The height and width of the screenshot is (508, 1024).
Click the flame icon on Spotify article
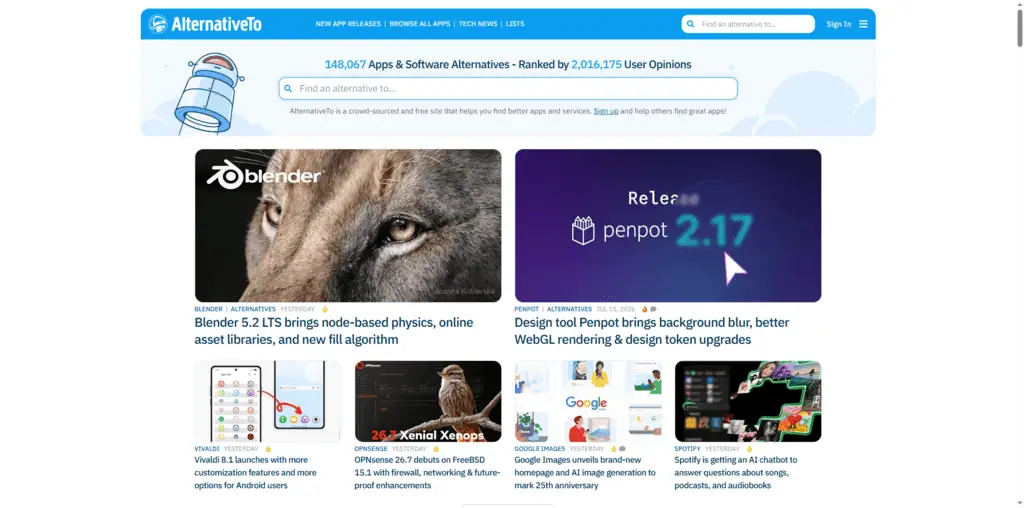coord(749,449)
